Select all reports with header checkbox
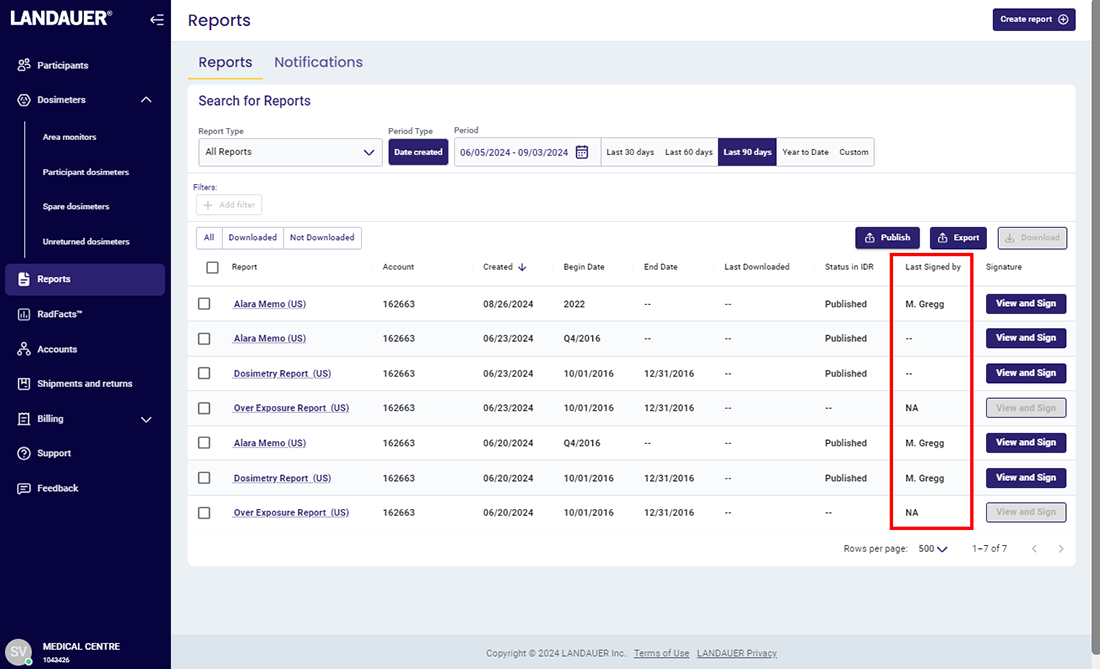Image resolution: width=1100 pixels, height=669 pixels. tap(212, 267)
